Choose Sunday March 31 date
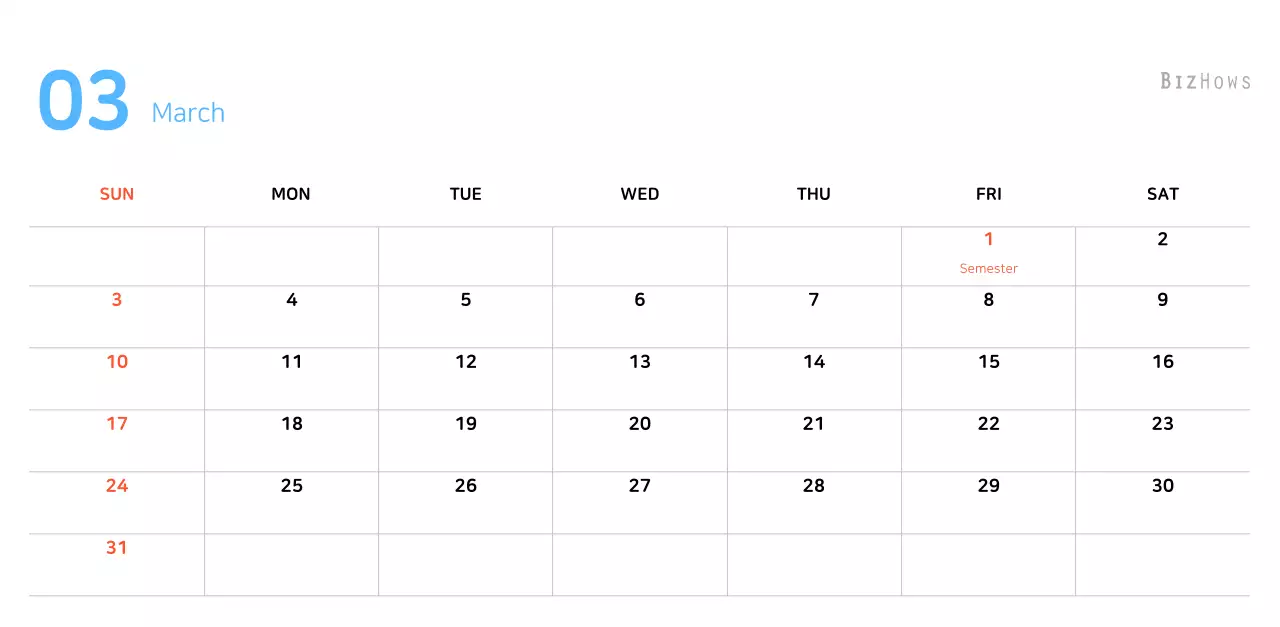The height and width of the screenshot is (627, 1280). pyautogui.click(x=117, y=548)
